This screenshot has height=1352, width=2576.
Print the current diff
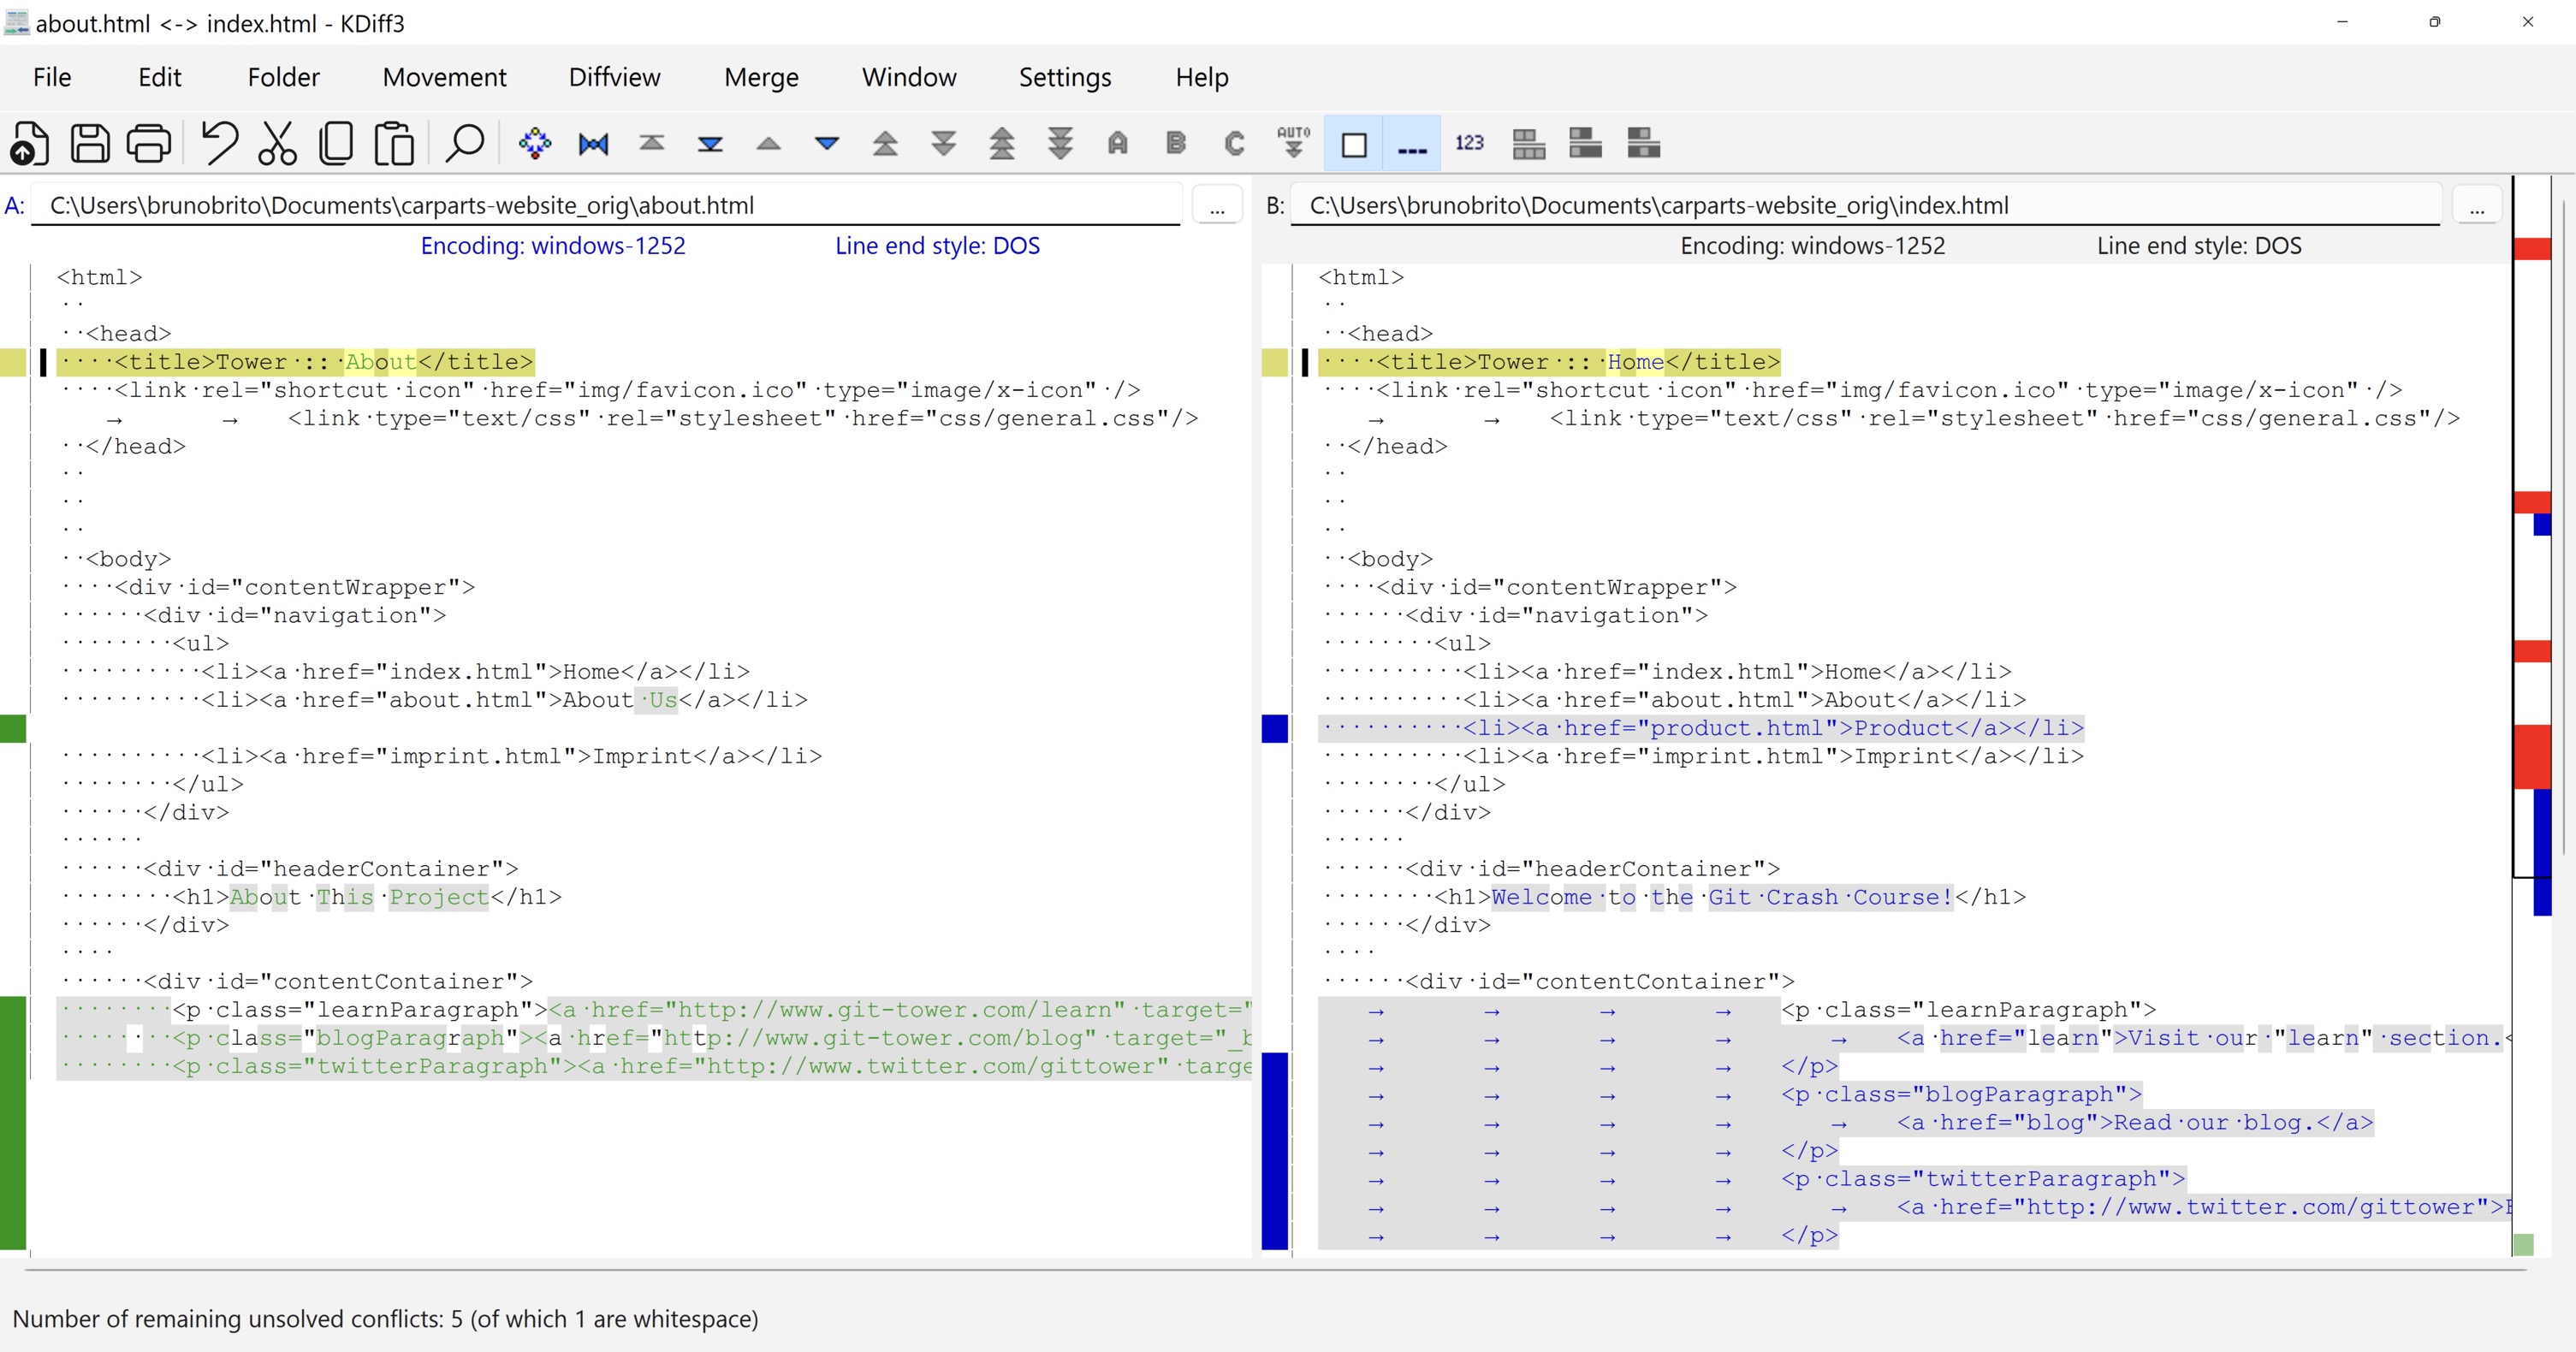148,143
